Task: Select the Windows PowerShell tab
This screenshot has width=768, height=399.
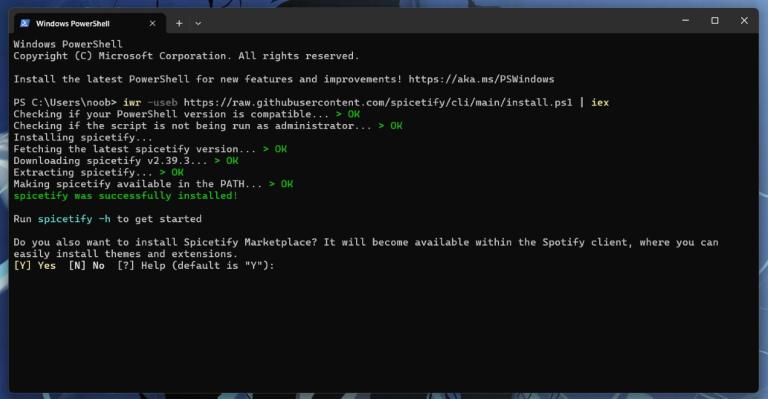Action: (89, 23)
